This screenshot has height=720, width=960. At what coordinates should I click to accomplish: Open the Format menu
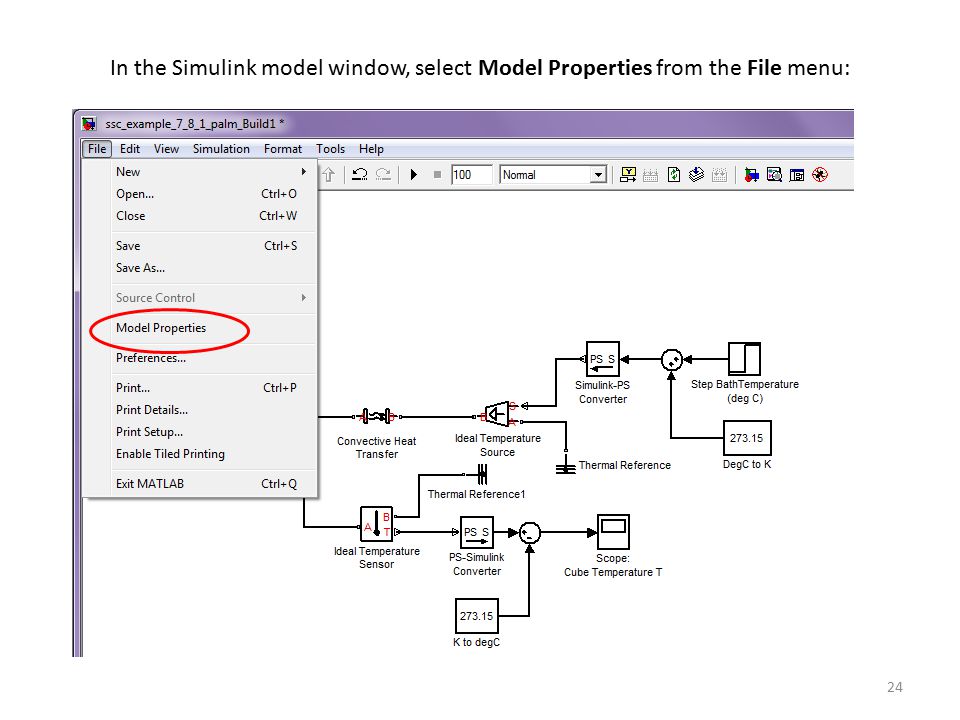[283, 149]
